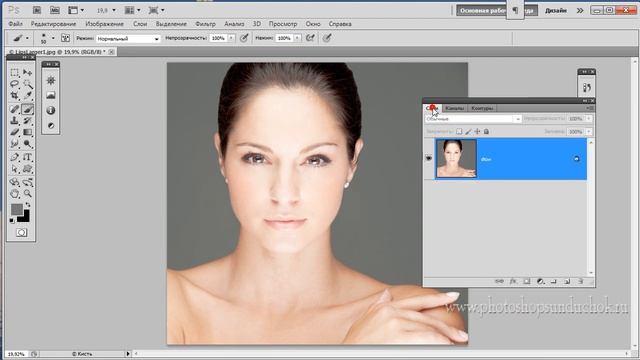Toggle Lock transparent pixels in Layers panel
640x360 pixels.
click(x=459, y=131)
